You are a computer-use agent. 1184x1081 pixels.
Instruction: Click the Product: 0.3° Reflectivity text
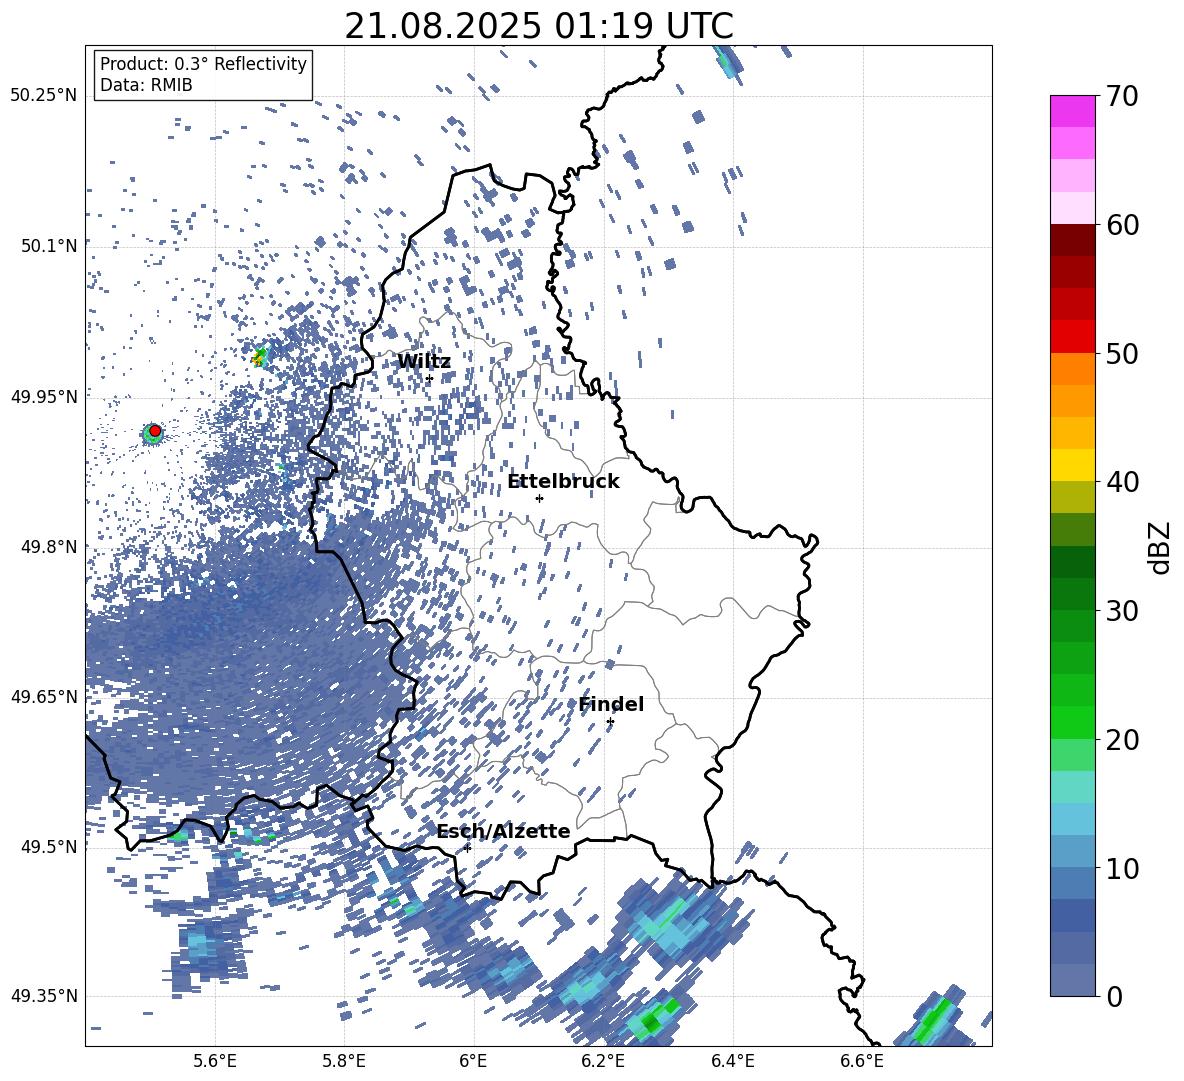pos(203,63)
